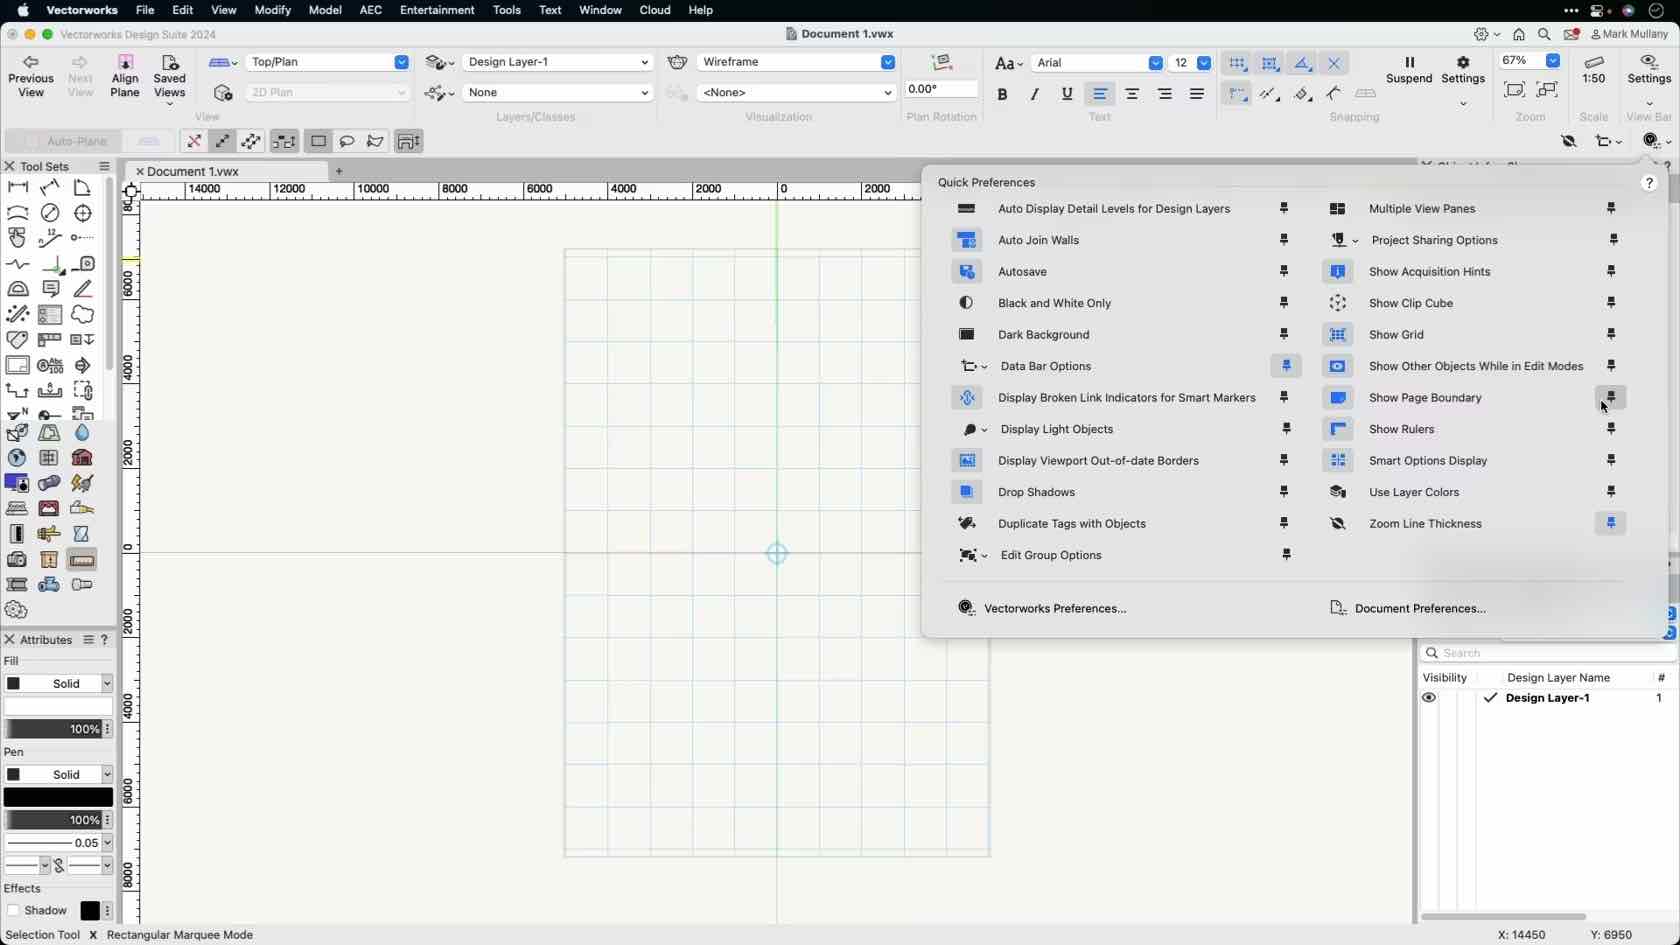Click the Black and White Only icon
The width and height of the screenshot is (1680, 945).
pyautogui.click(x=967, y=303)
